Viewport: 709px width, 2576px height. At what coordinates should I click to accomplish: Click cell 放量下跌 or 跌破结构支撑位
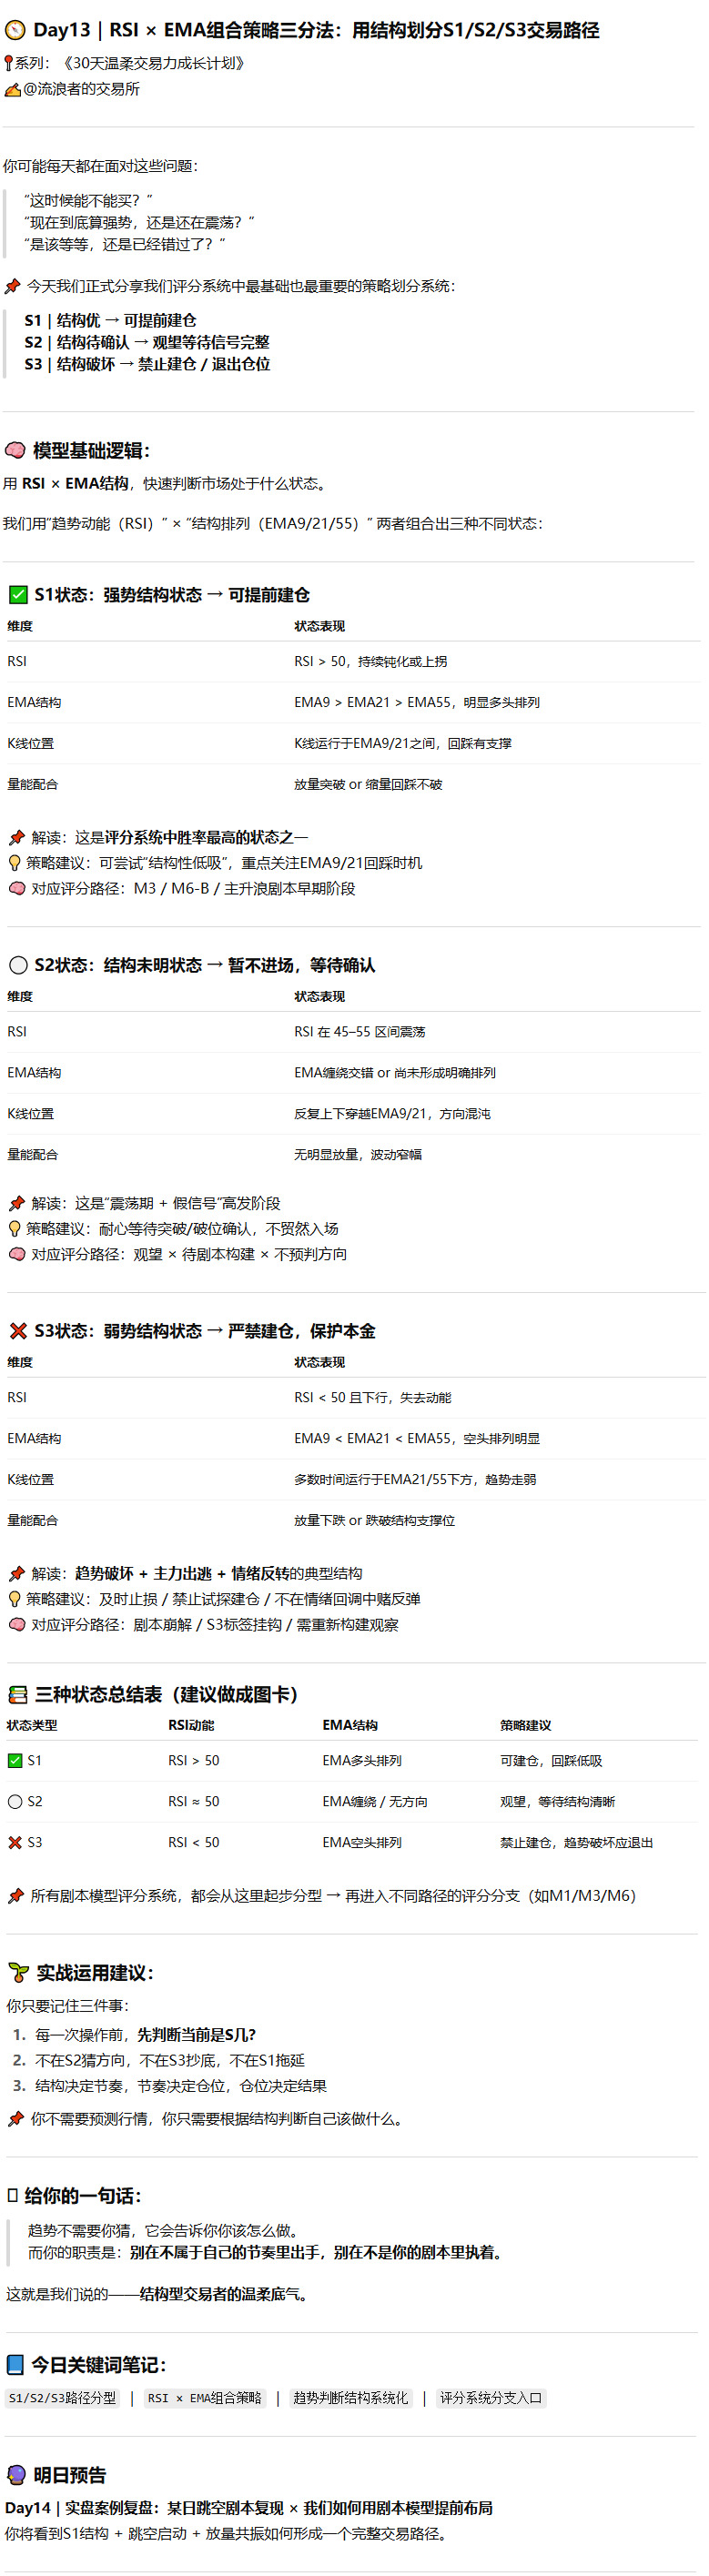(x=374, y=1520)
